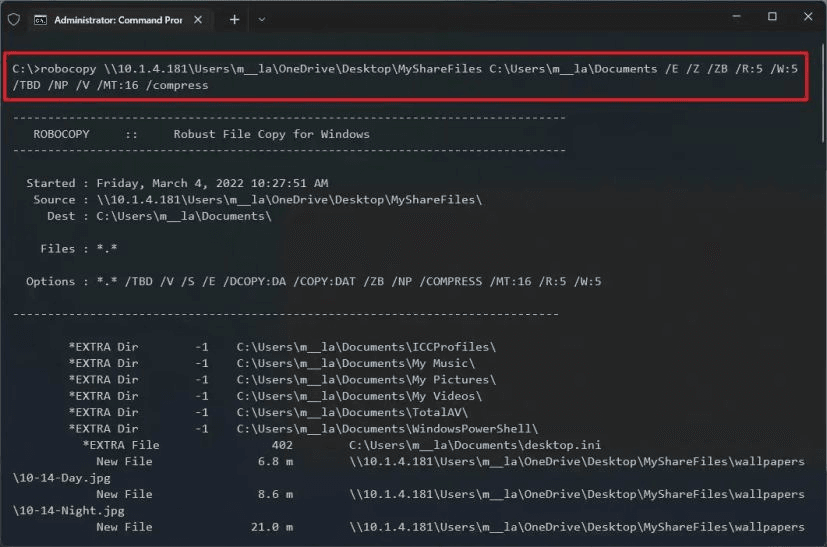Viewport: 827px width, 547px height.
Task: Maximize the terminal window
Action: point(772,17)
